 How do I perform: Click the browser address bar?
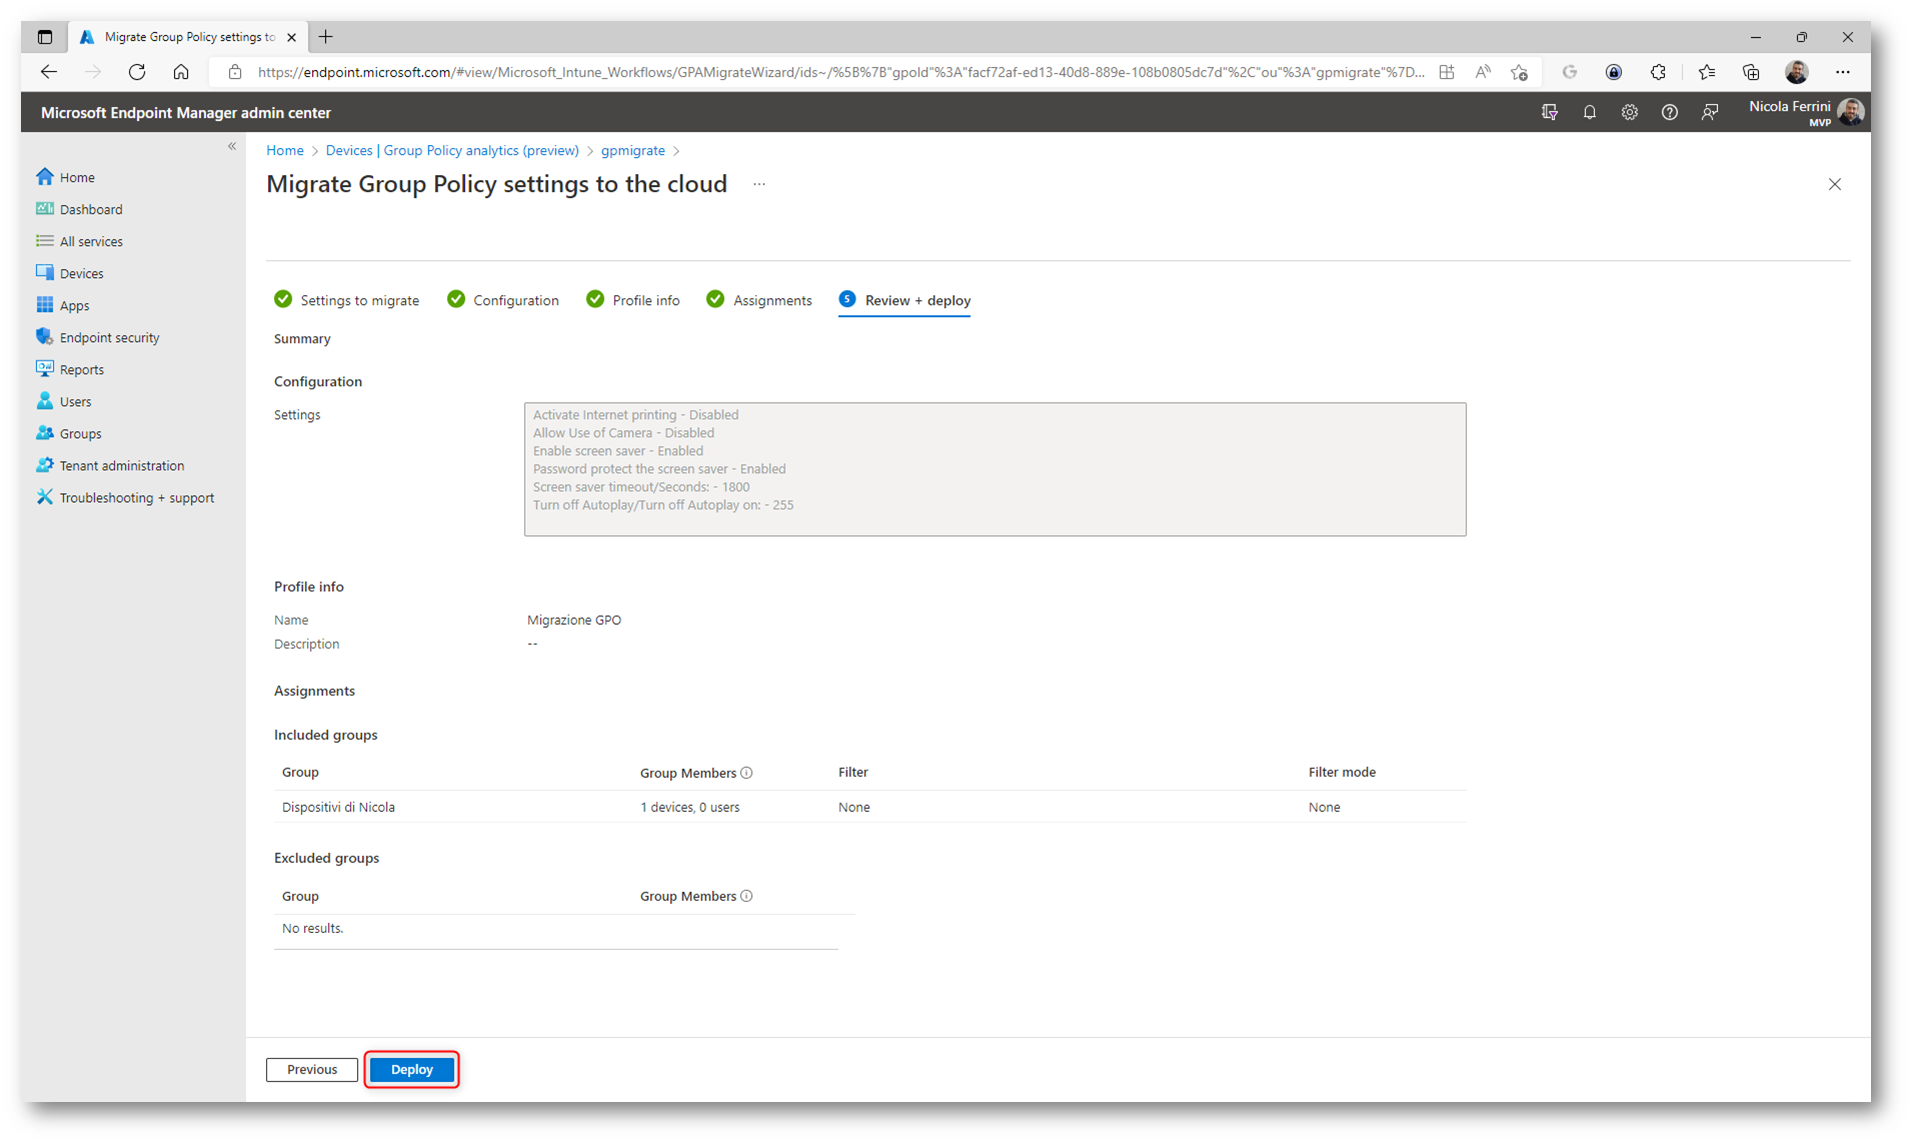point(840,72)
